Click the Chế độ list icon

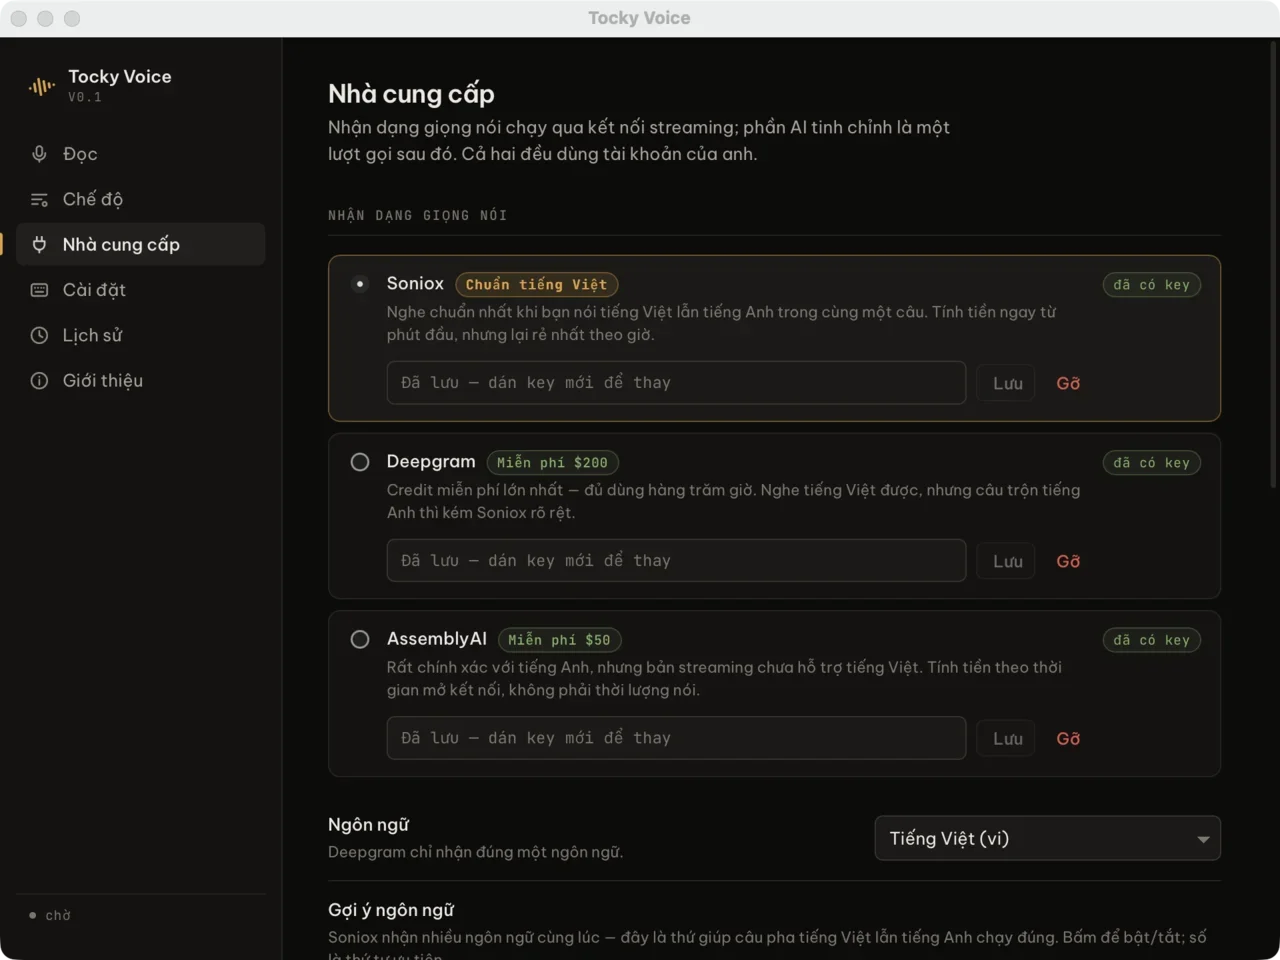point(39,199)
